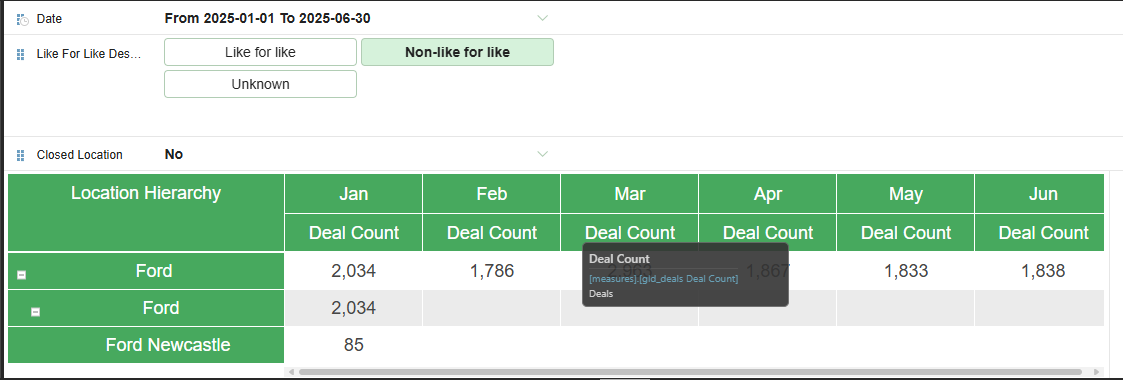
Task: Select the Unknown filter option
Action: pos(260,84)
